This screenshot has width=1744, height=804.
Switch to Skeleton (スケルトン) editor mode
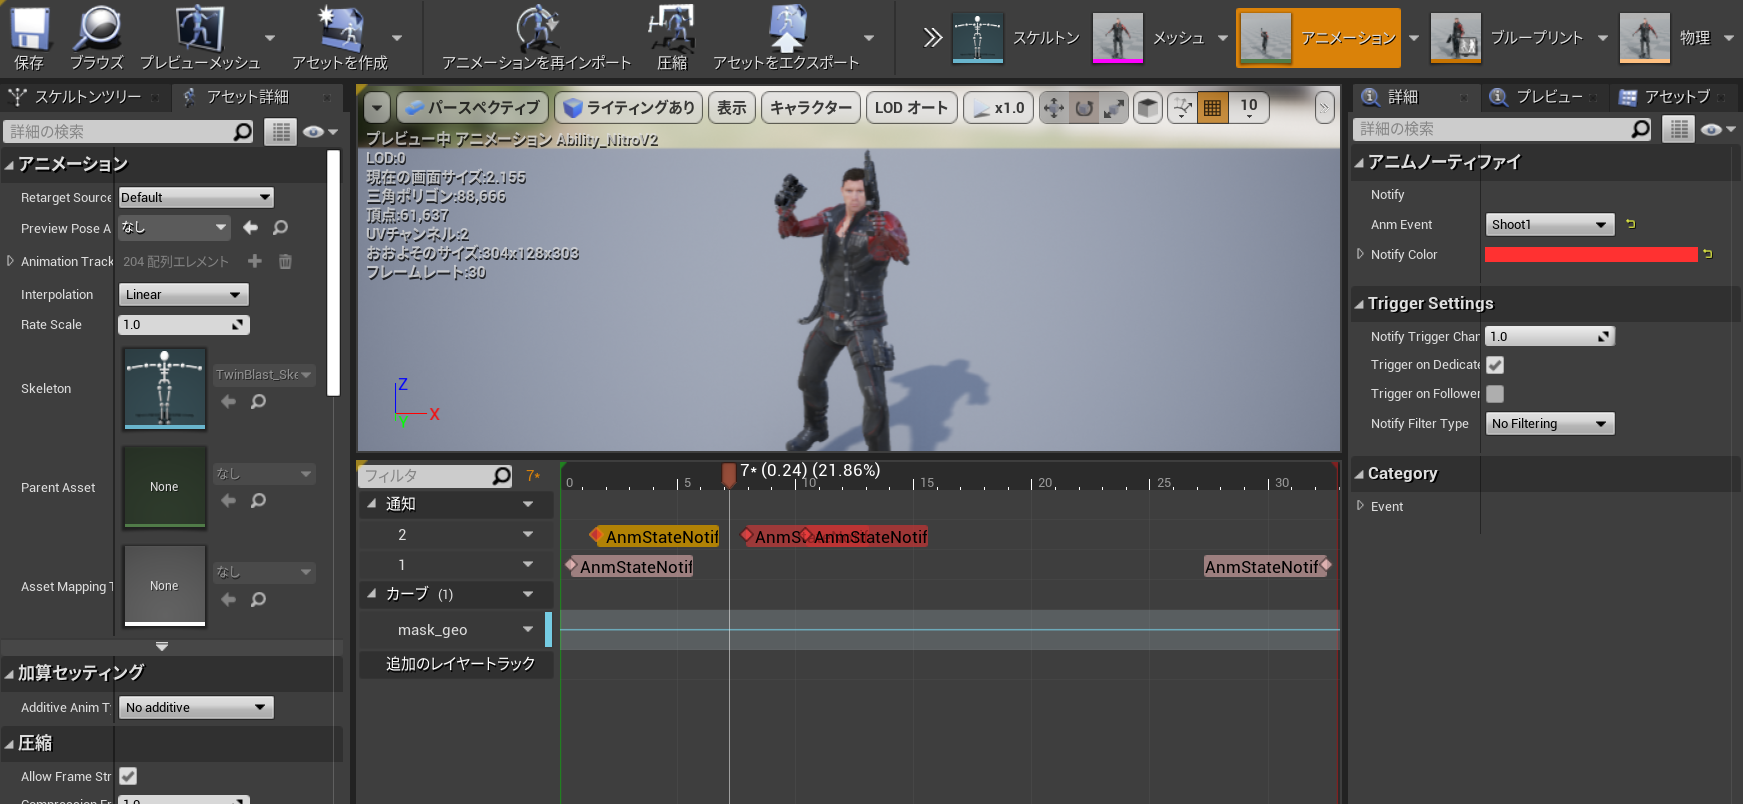tap(1016, 38)
